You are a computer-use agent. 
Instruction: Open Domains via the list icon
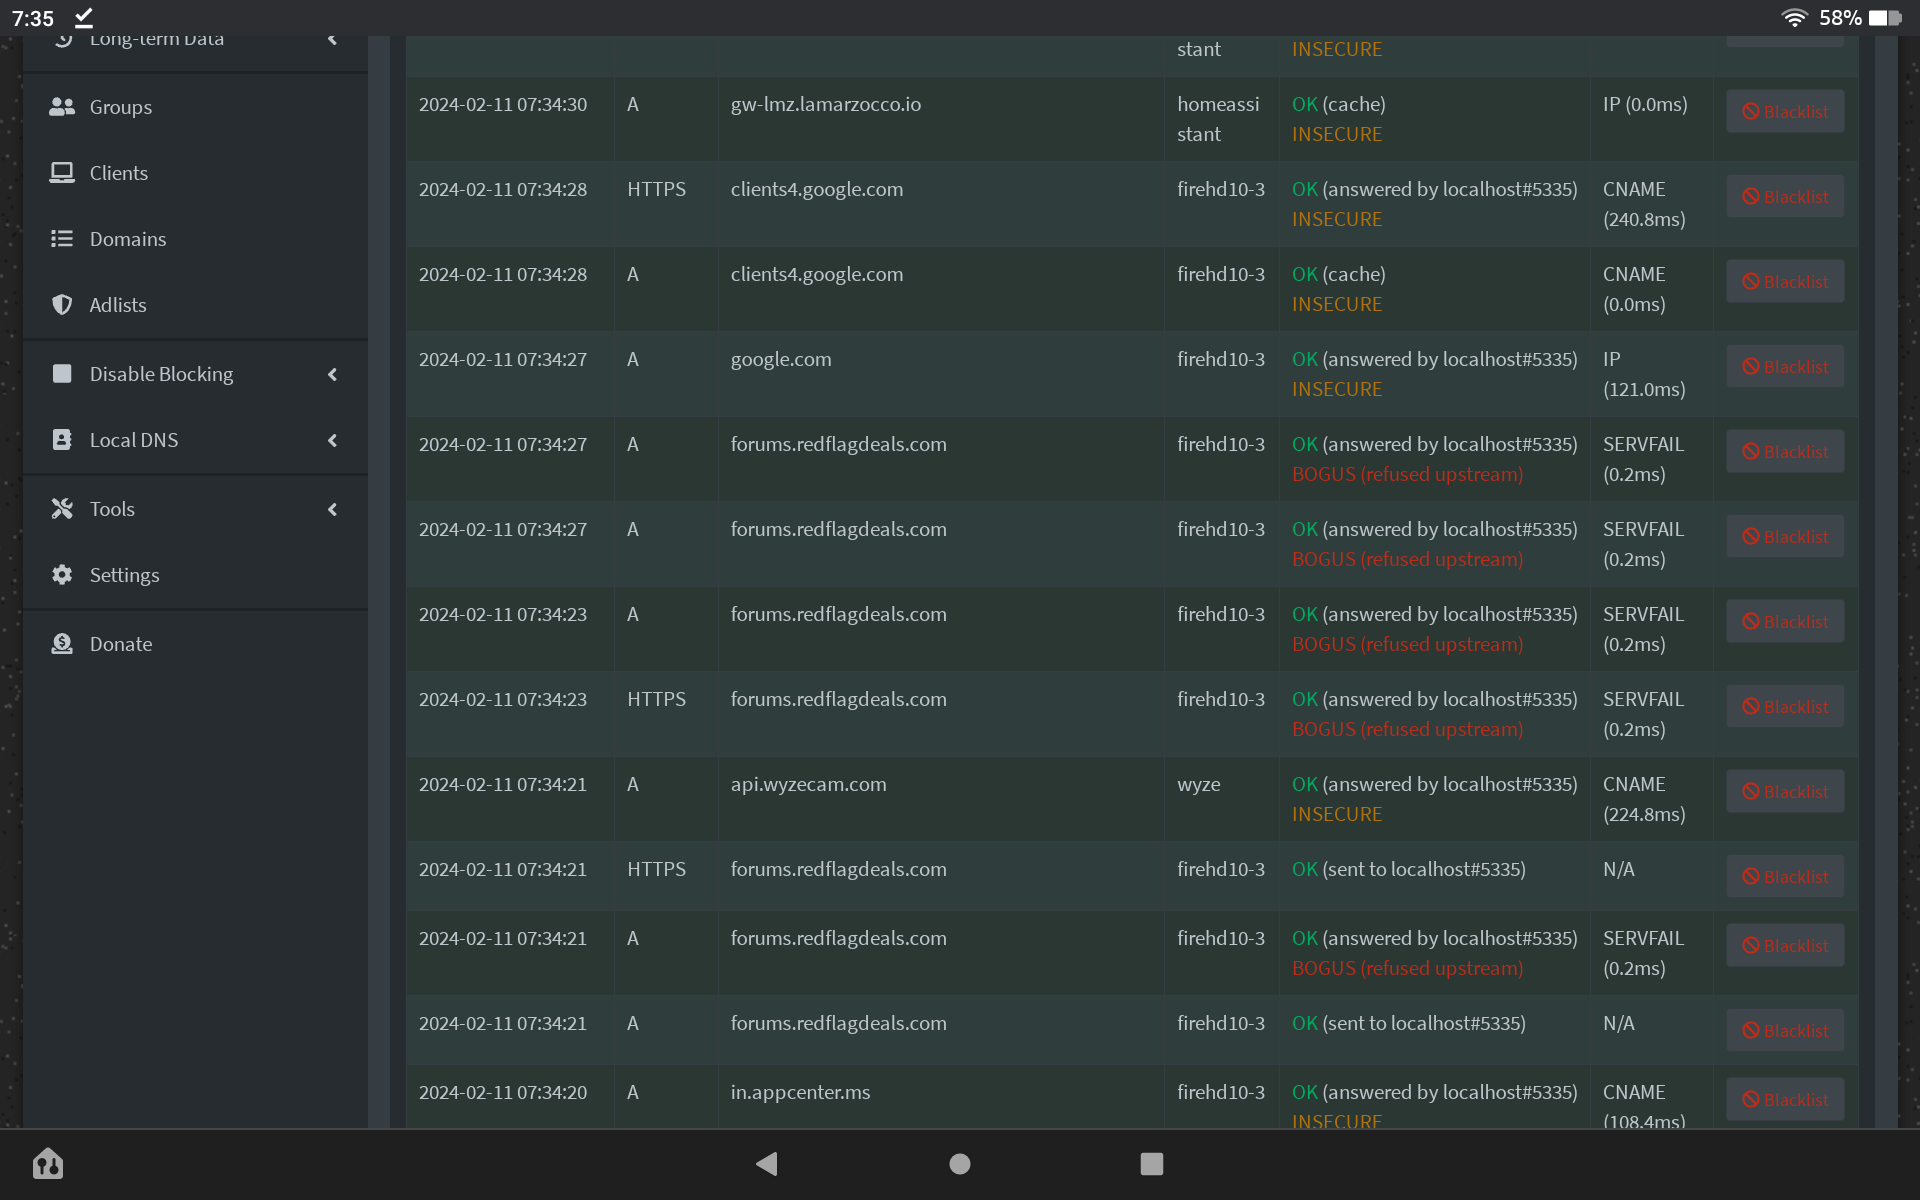point(62,238)
